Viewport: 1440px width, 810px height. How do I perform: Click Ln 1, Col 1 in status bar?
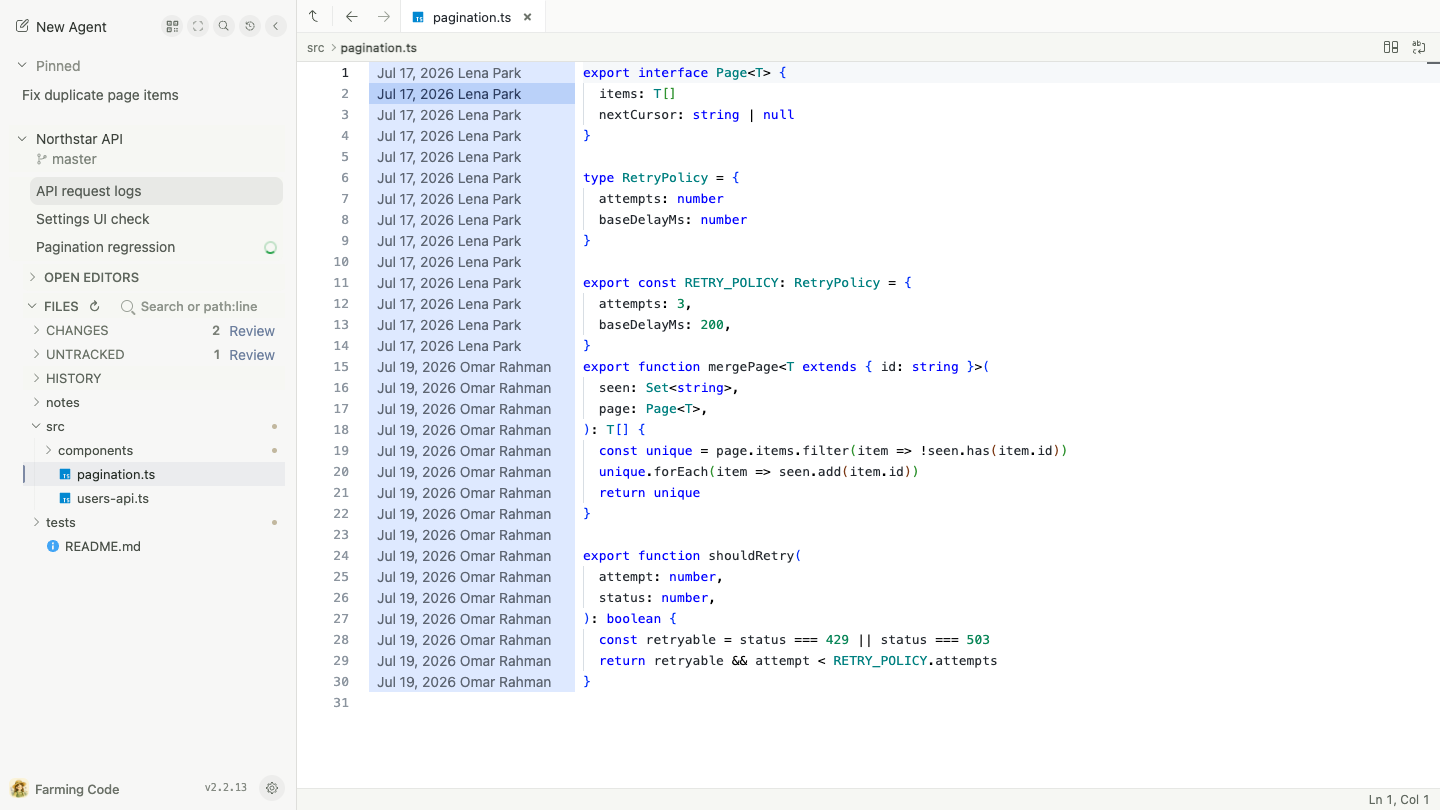point(1398,800)
